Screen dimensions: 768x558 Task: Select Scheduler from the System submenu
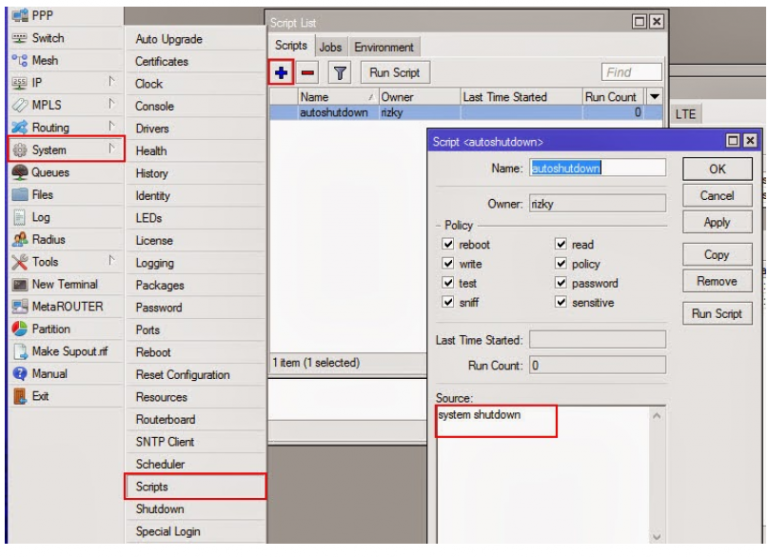pyautogui.click(x=160, y=464)
